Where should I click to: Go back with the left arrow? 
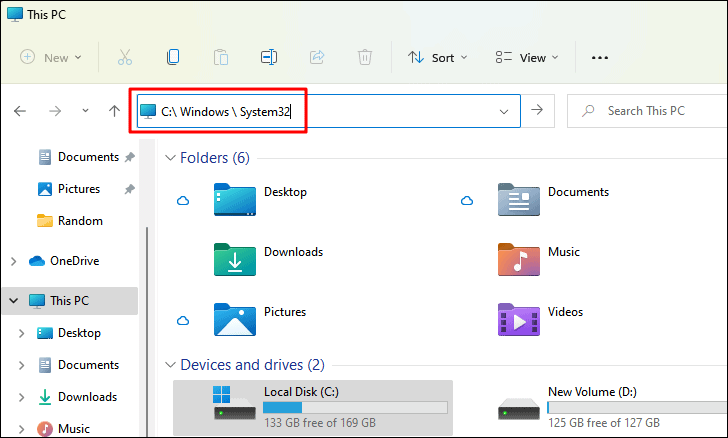tap(20, 111)
